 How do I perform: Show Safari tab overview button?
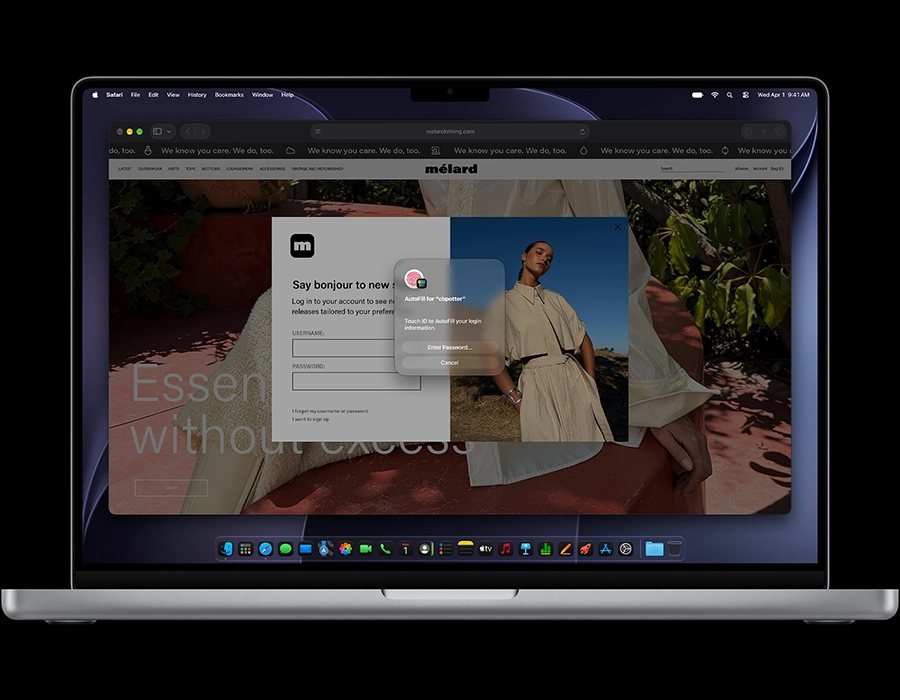click(779, 131)
